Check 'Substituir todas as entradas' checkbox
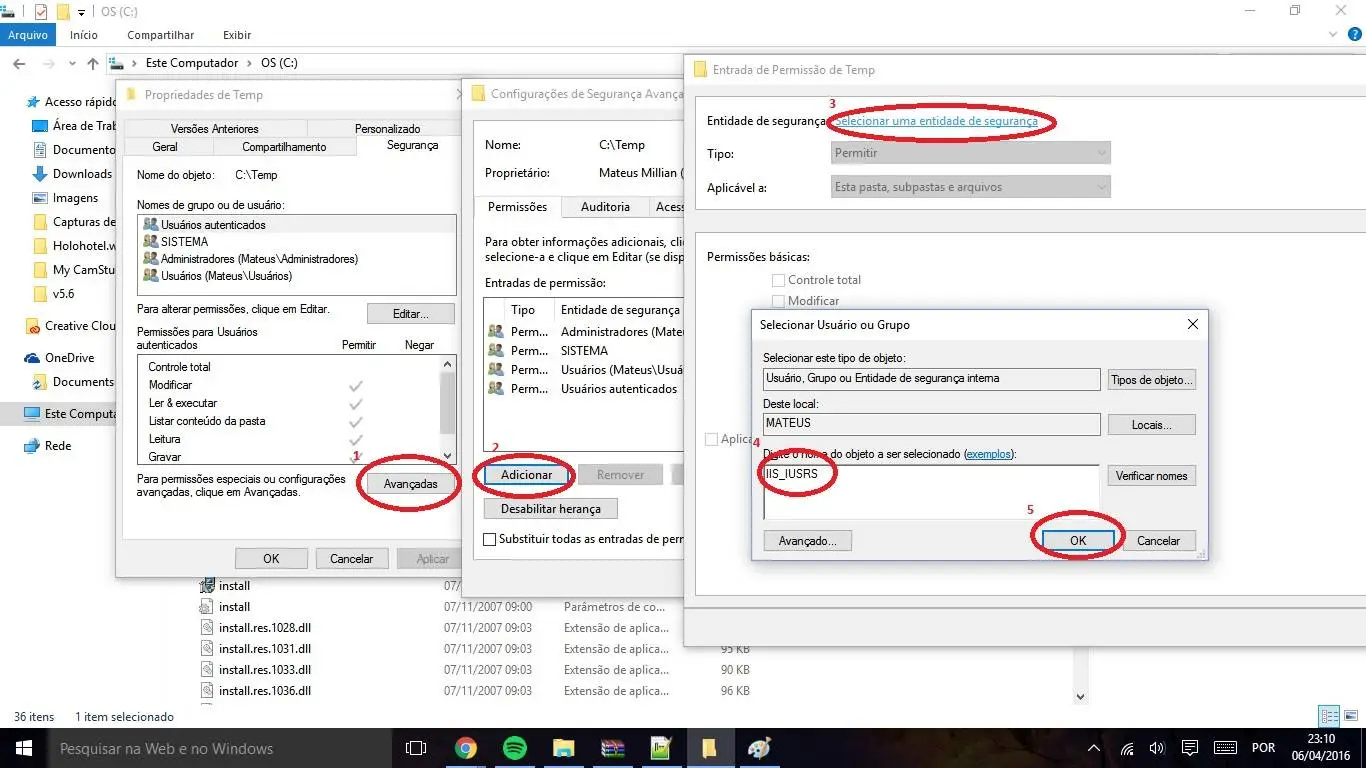 coord(489,539)
